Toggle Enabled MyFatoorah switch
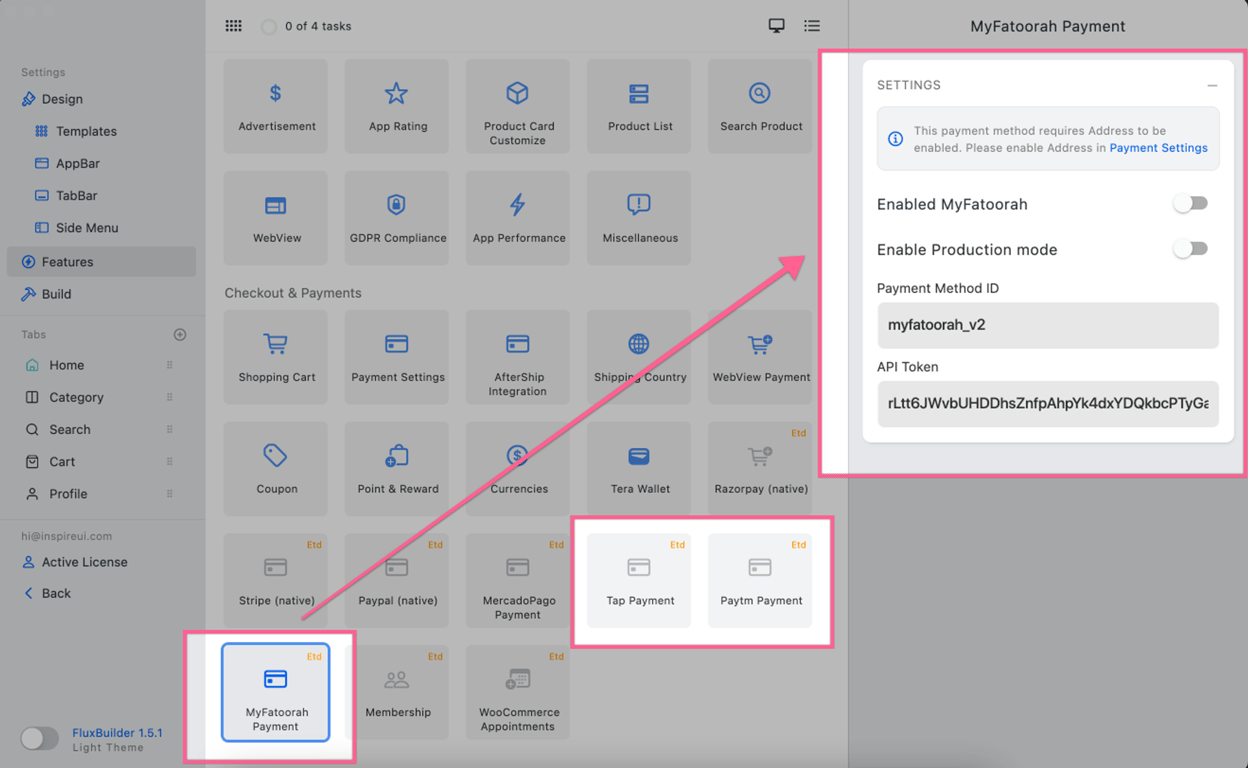Viewport: 1248px width, 768px height. click(1190, 203)
